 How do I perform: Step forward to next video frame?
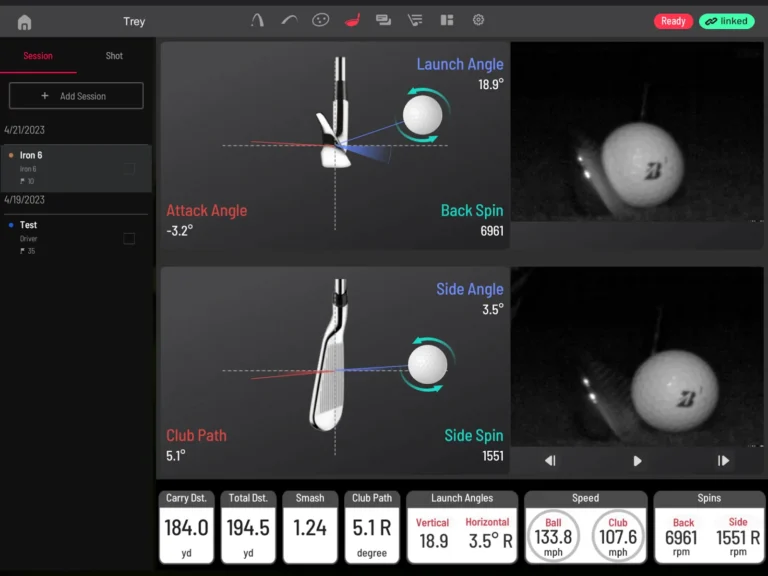(x=723, y=461)
